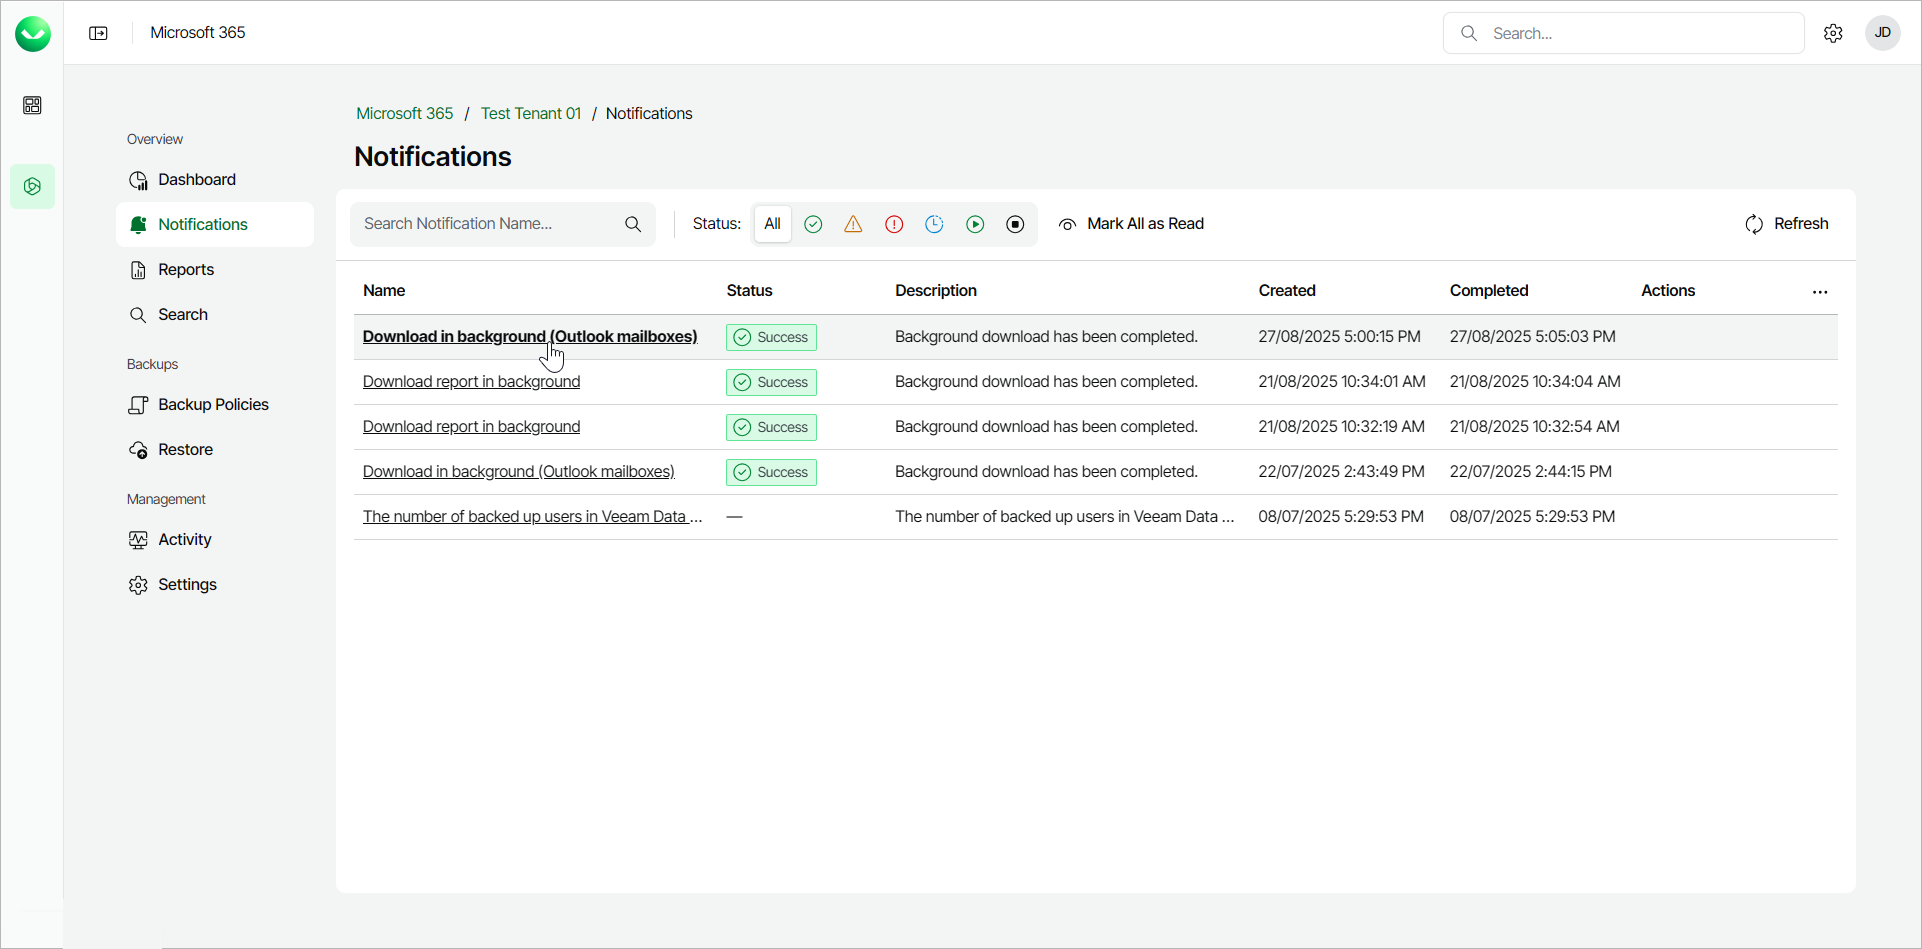The width and height of the screenshot is (1922, 949).
Task: Click the created time 08/07/2025 5:29:53 PM
Action: 1341,517
